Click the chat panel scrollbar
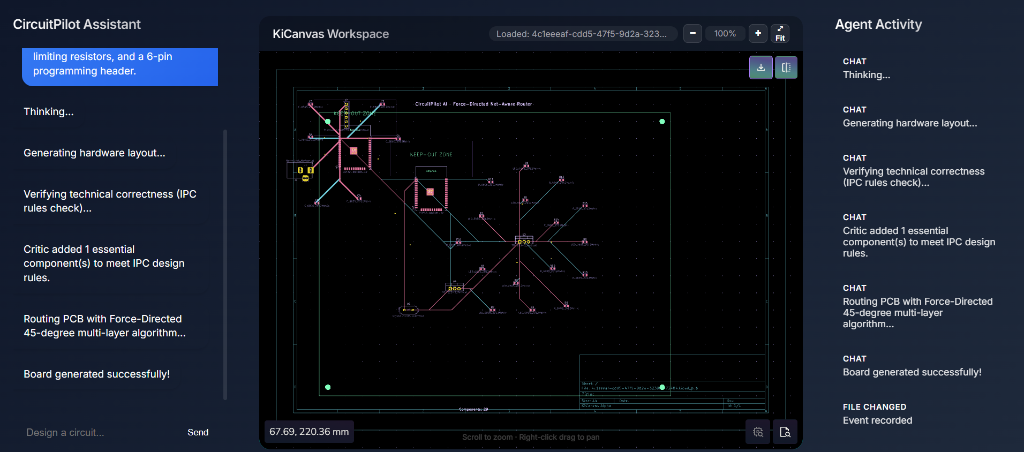This screenshot has height=452, width=1024. pyautogui.click(x=225, y=265)
